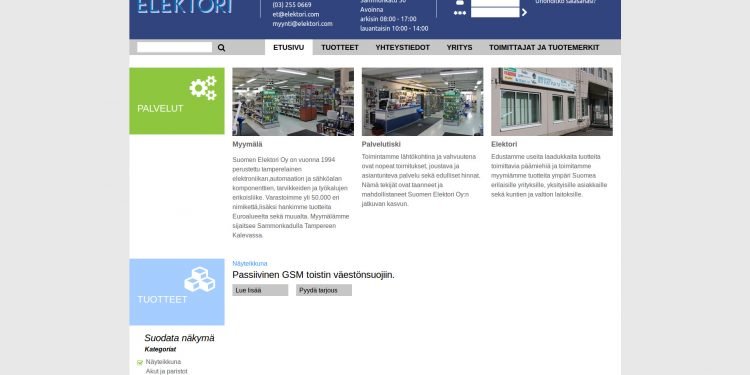
Task: Click the 'arkisin 08:00 - 17:00' hours text
Action: pos(388,19)
